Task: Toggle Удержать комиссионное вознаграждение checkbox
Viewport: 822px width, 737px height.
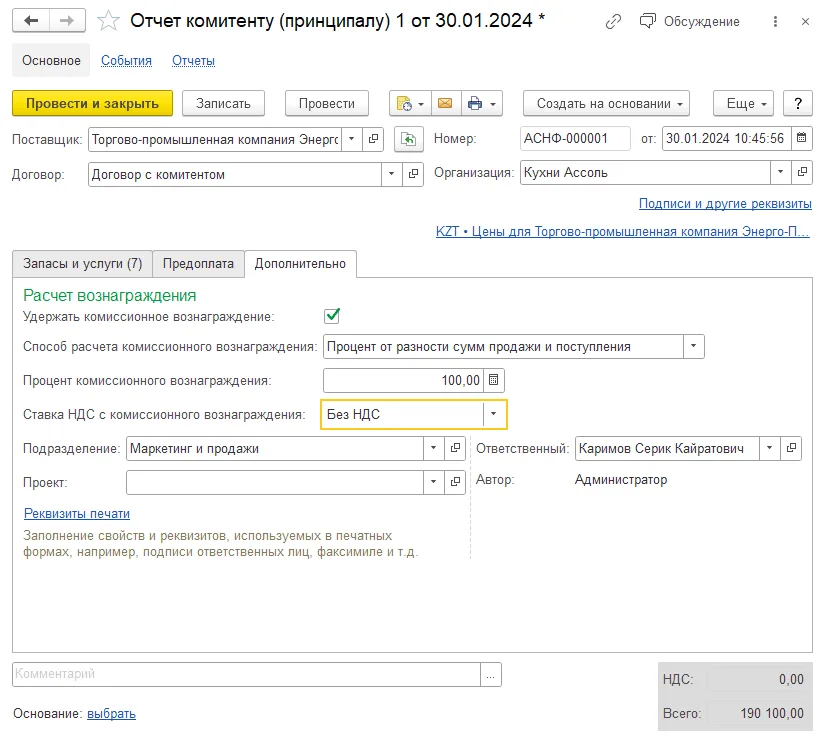Action: tap(332, 316)
